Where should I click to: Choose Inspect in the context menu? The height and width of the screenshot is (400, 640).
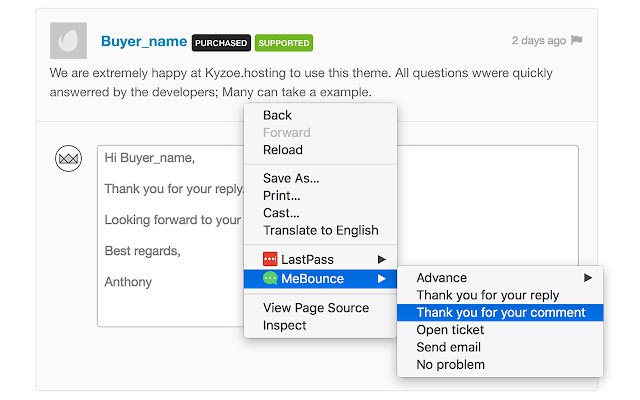pyautogui.click(x=320, y=325)
